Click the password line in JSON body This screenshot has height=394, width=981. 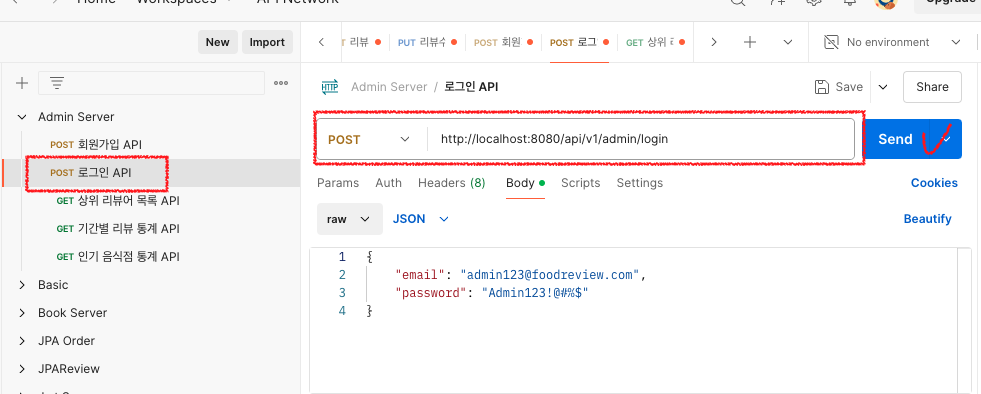tap(491, 293)
